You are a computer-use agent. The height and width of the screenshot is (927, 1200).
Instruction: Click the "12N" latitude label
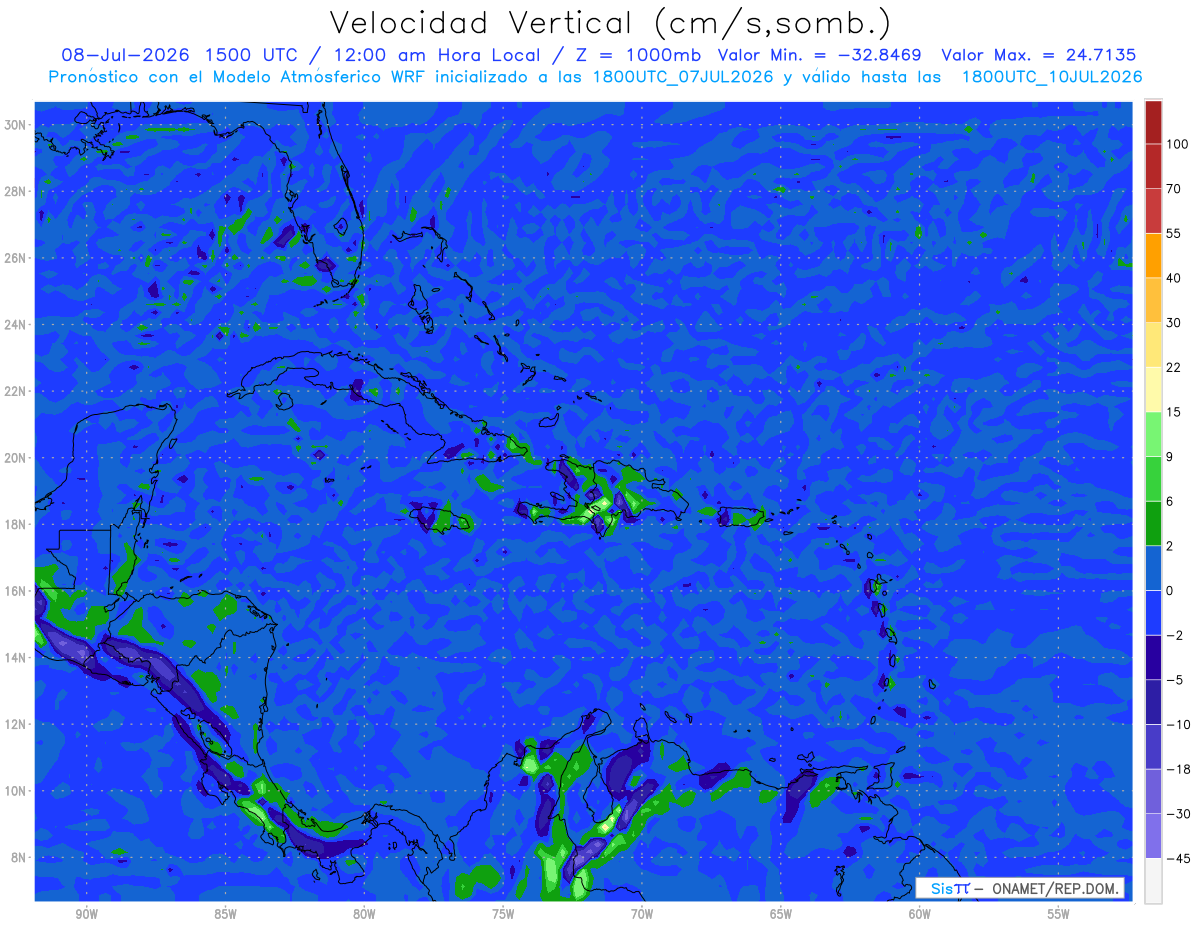(16, 724)
